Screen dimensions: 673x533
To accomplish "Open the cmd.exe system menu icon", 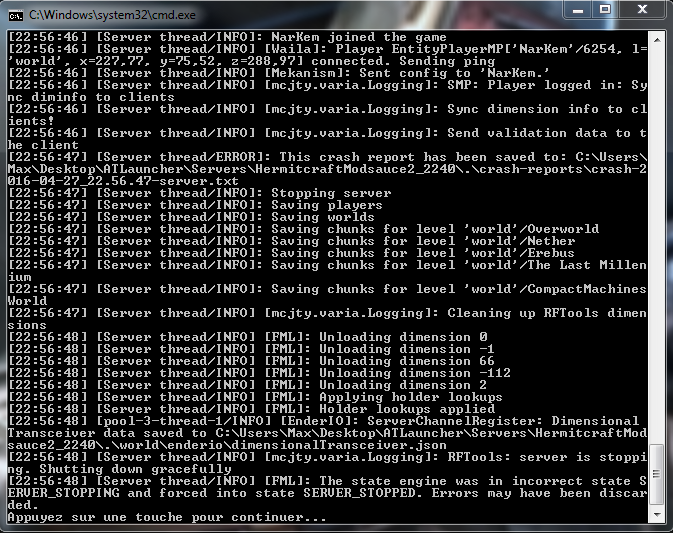I will click(x=15, y=15).
